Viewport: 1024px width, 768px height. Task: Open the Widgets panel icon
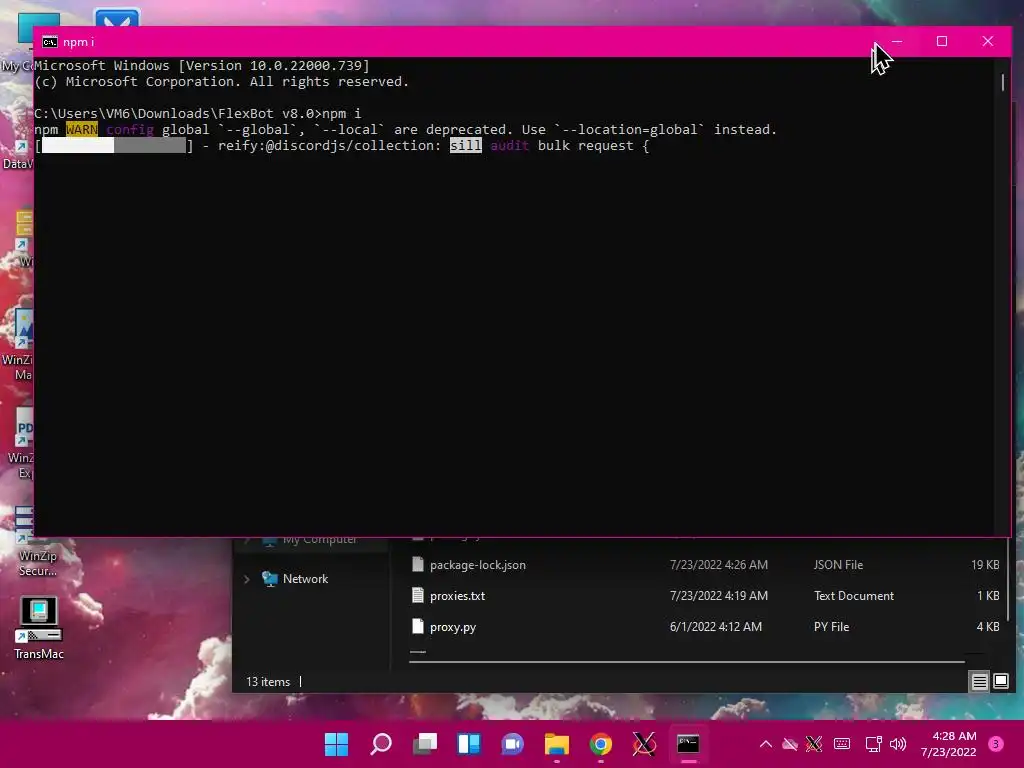click(x=469, y=744)
